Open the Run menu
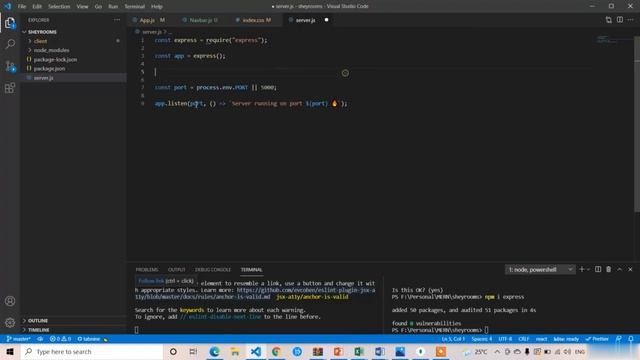This screenshot has height=360, width=640. pos(113,7)
